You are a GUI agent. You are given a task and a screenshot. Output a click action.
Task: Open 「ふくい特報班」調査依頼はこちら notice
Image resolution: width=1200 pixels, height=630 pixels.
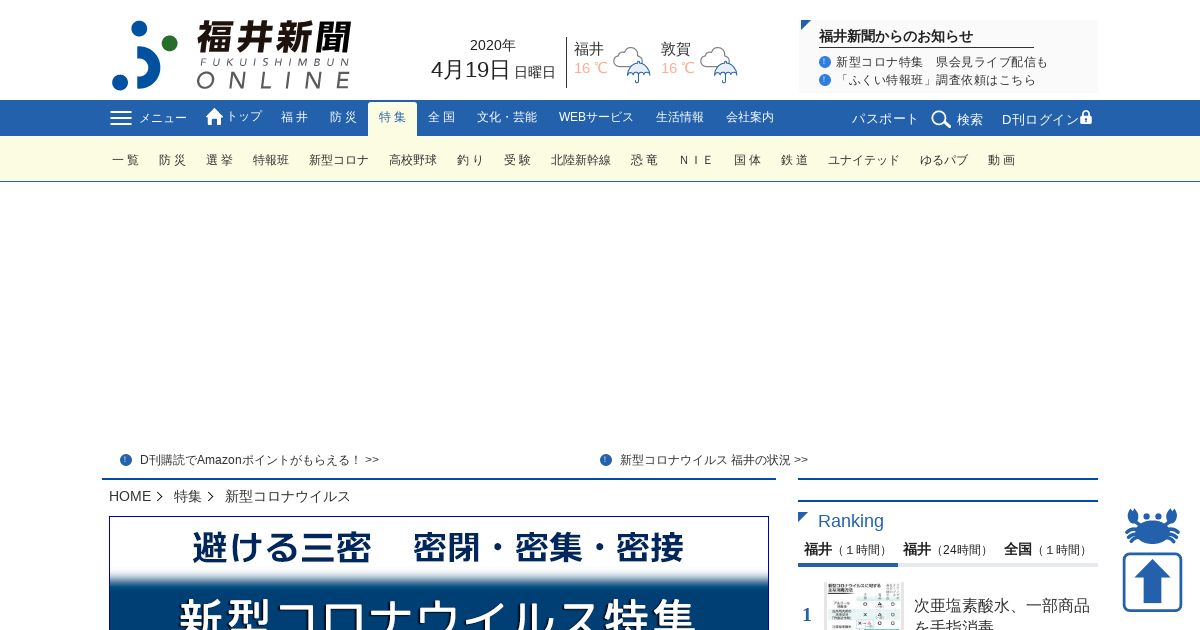coord(936,80)
